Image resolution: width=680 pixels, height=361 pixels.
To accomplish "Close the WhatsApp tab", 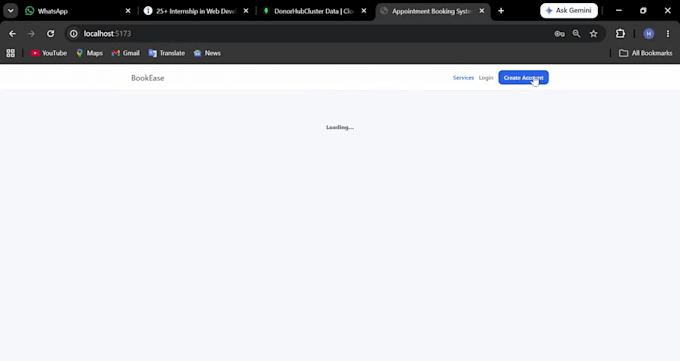I will [128, 11].
